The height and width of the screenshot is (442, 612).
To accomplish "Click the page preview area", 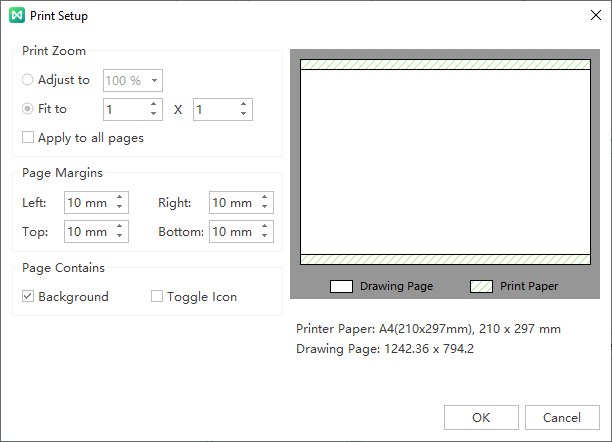I will coord(445,162).
